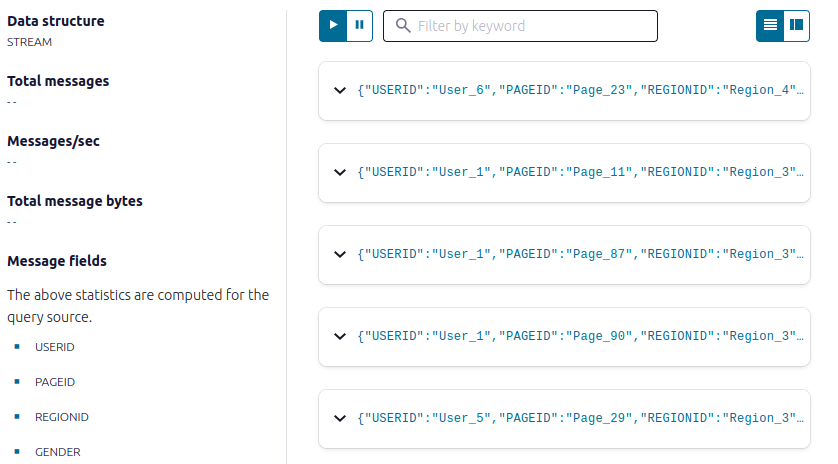The width and height of the screenshot is (838, 464).
Task: Switch to card column view
Action: coord(796,26)
